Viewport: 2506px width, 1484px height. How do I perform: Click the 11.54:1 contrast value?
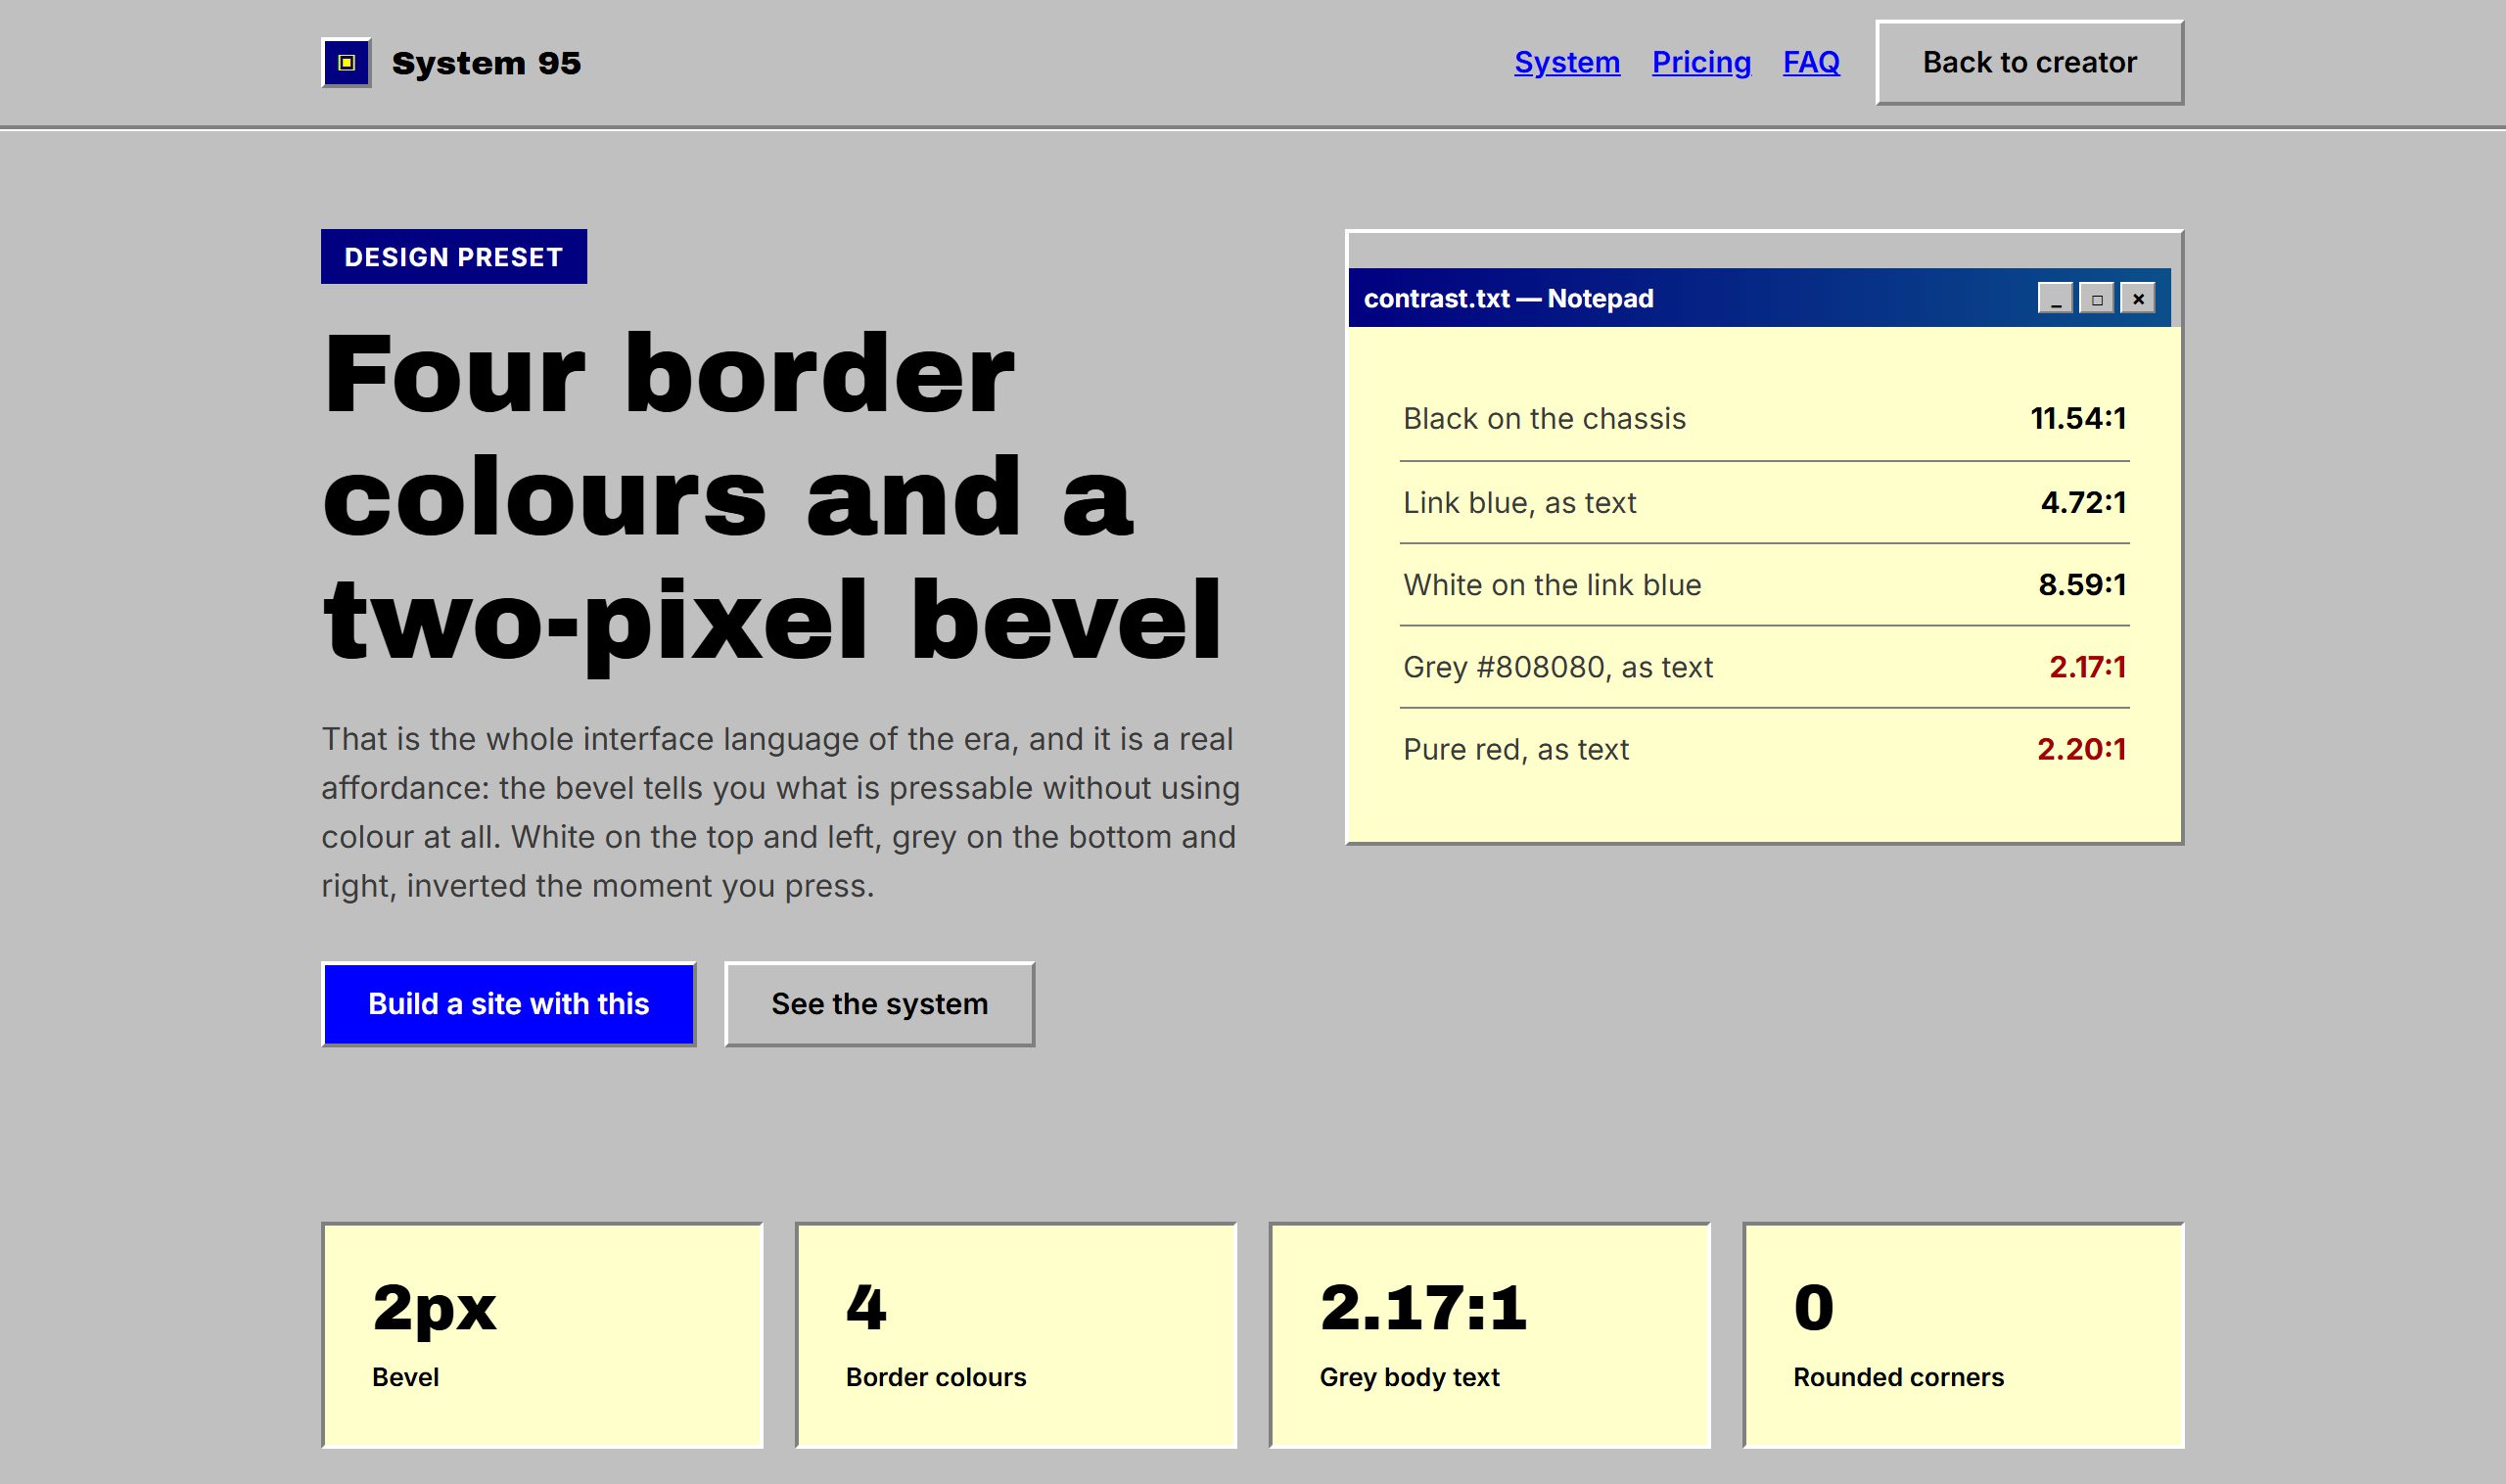2078,418
